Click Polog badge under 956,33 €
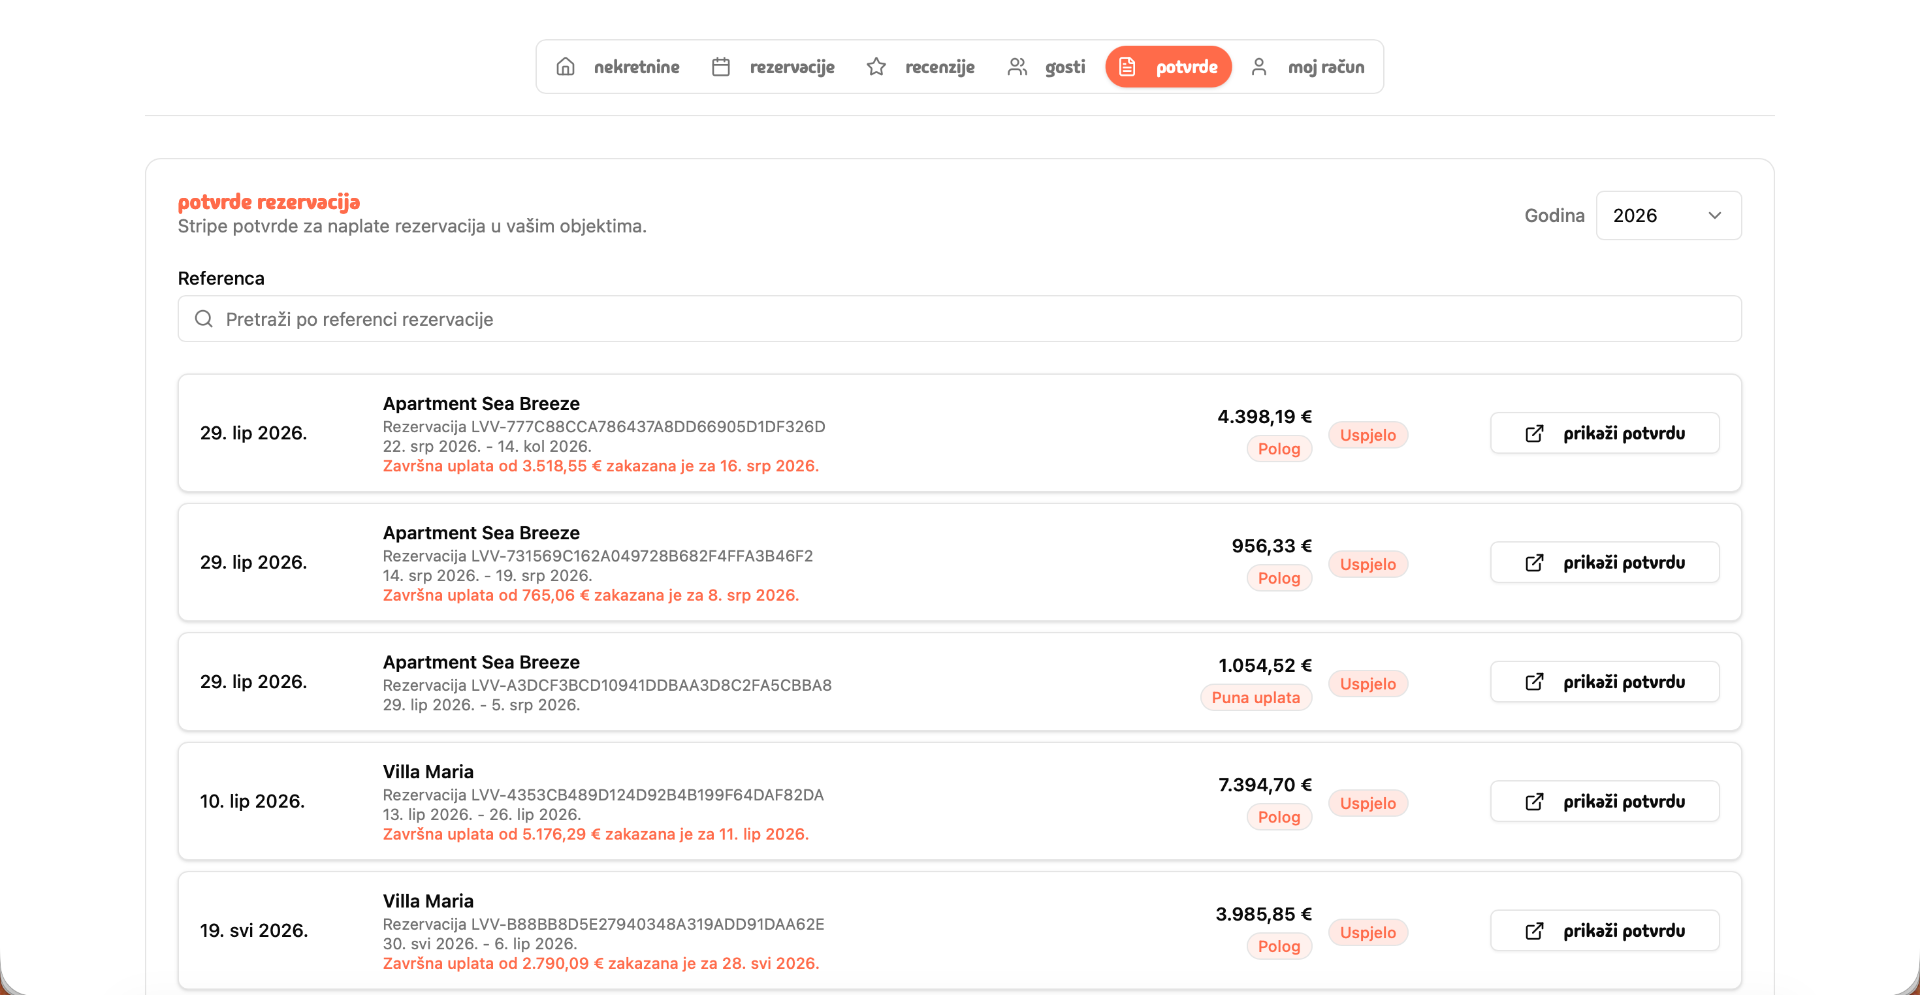 point(1279,578)
